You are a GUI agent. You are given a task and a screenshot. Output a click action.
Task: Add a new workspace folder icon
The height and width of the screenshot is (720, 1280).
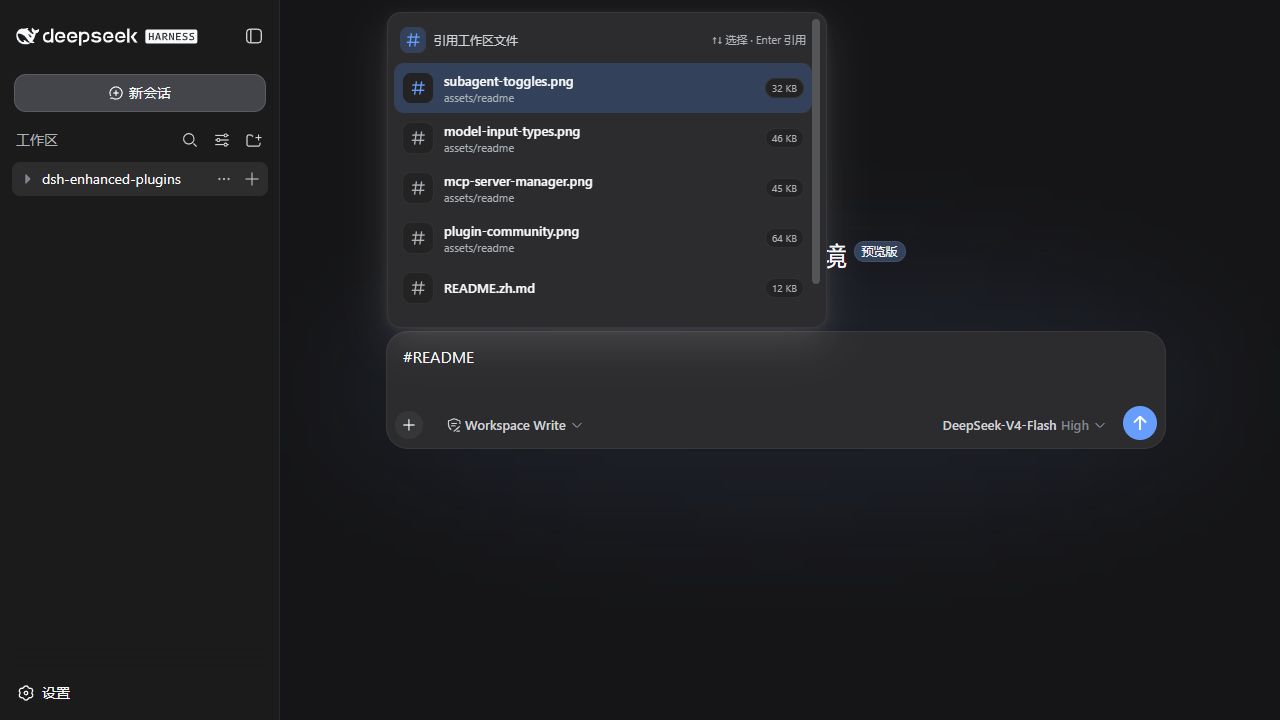coord(254,140)
